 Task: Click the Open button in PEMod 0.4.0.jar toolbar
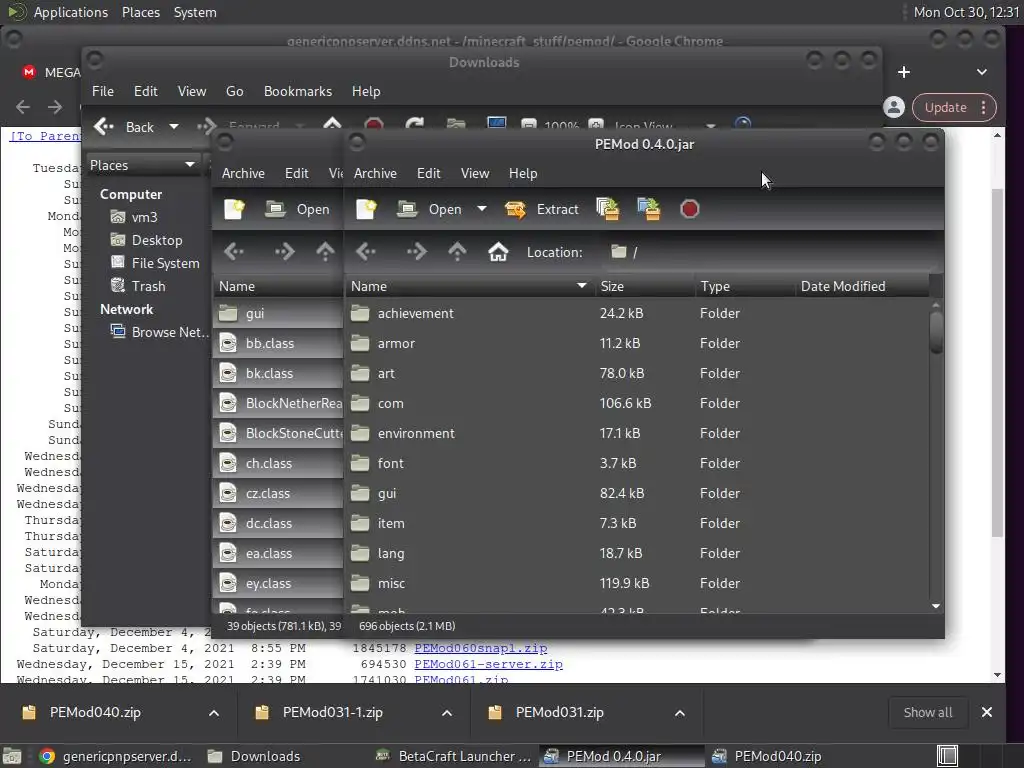tap(429, 209)
